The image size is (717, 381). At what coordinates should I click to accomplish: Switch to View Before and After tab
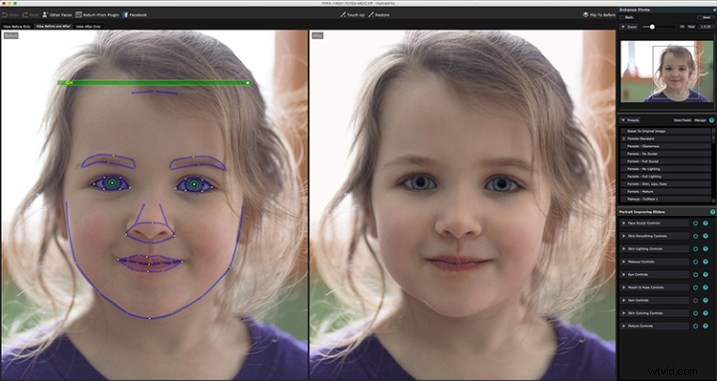[x=54, y=27]
